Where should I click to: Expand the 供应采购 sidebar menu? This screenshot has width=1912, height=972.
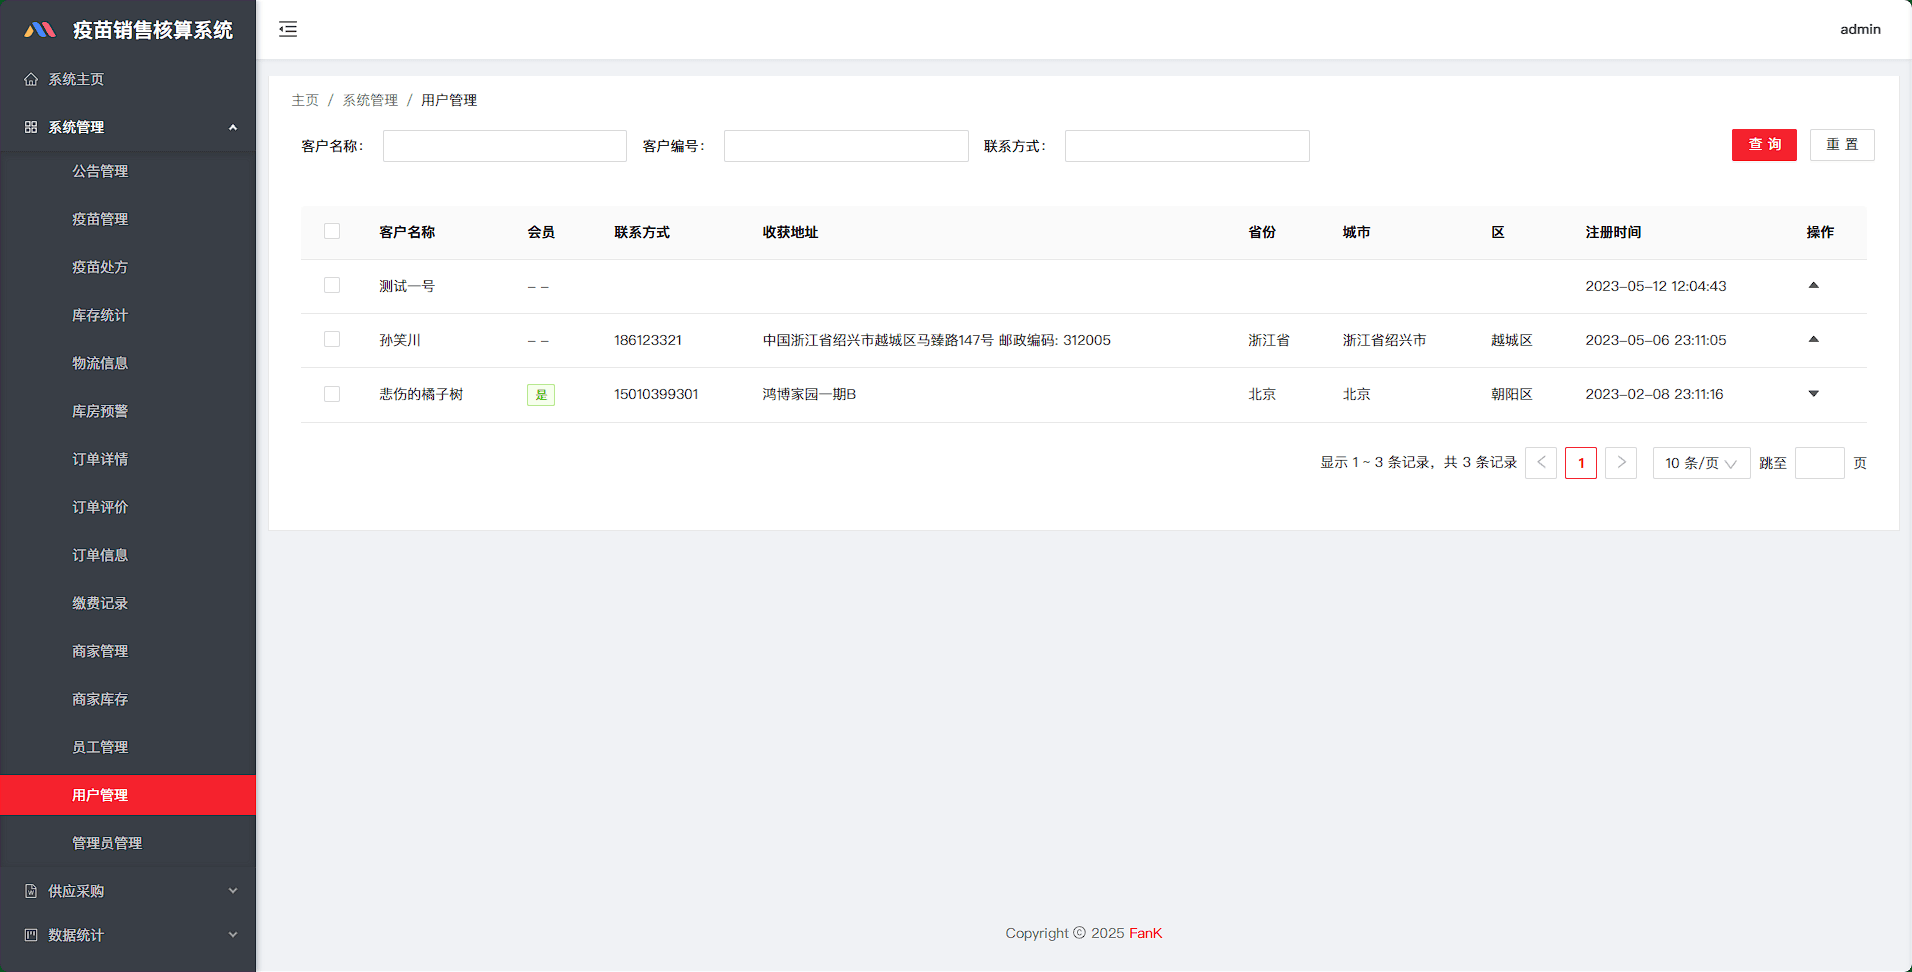coord(128,891)
